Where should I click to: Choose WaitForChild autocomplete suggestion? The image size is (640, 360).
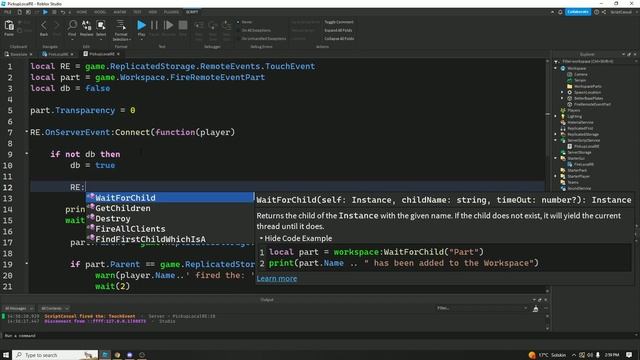170,198
